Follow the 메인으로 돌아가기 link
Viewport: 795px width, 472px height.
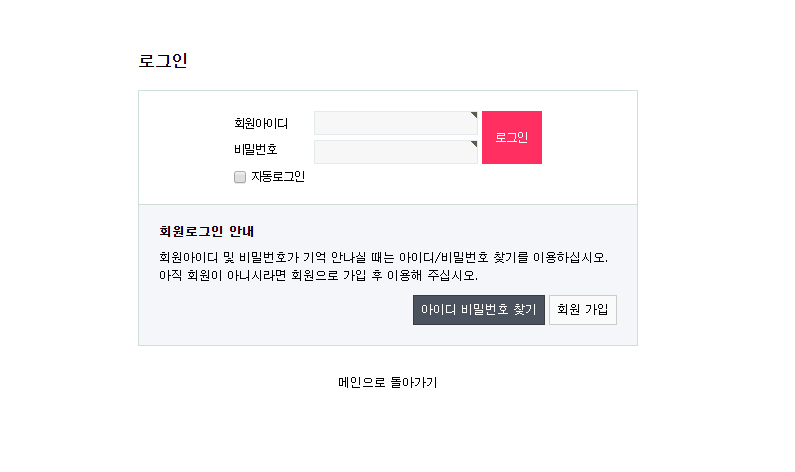(388, 382)
